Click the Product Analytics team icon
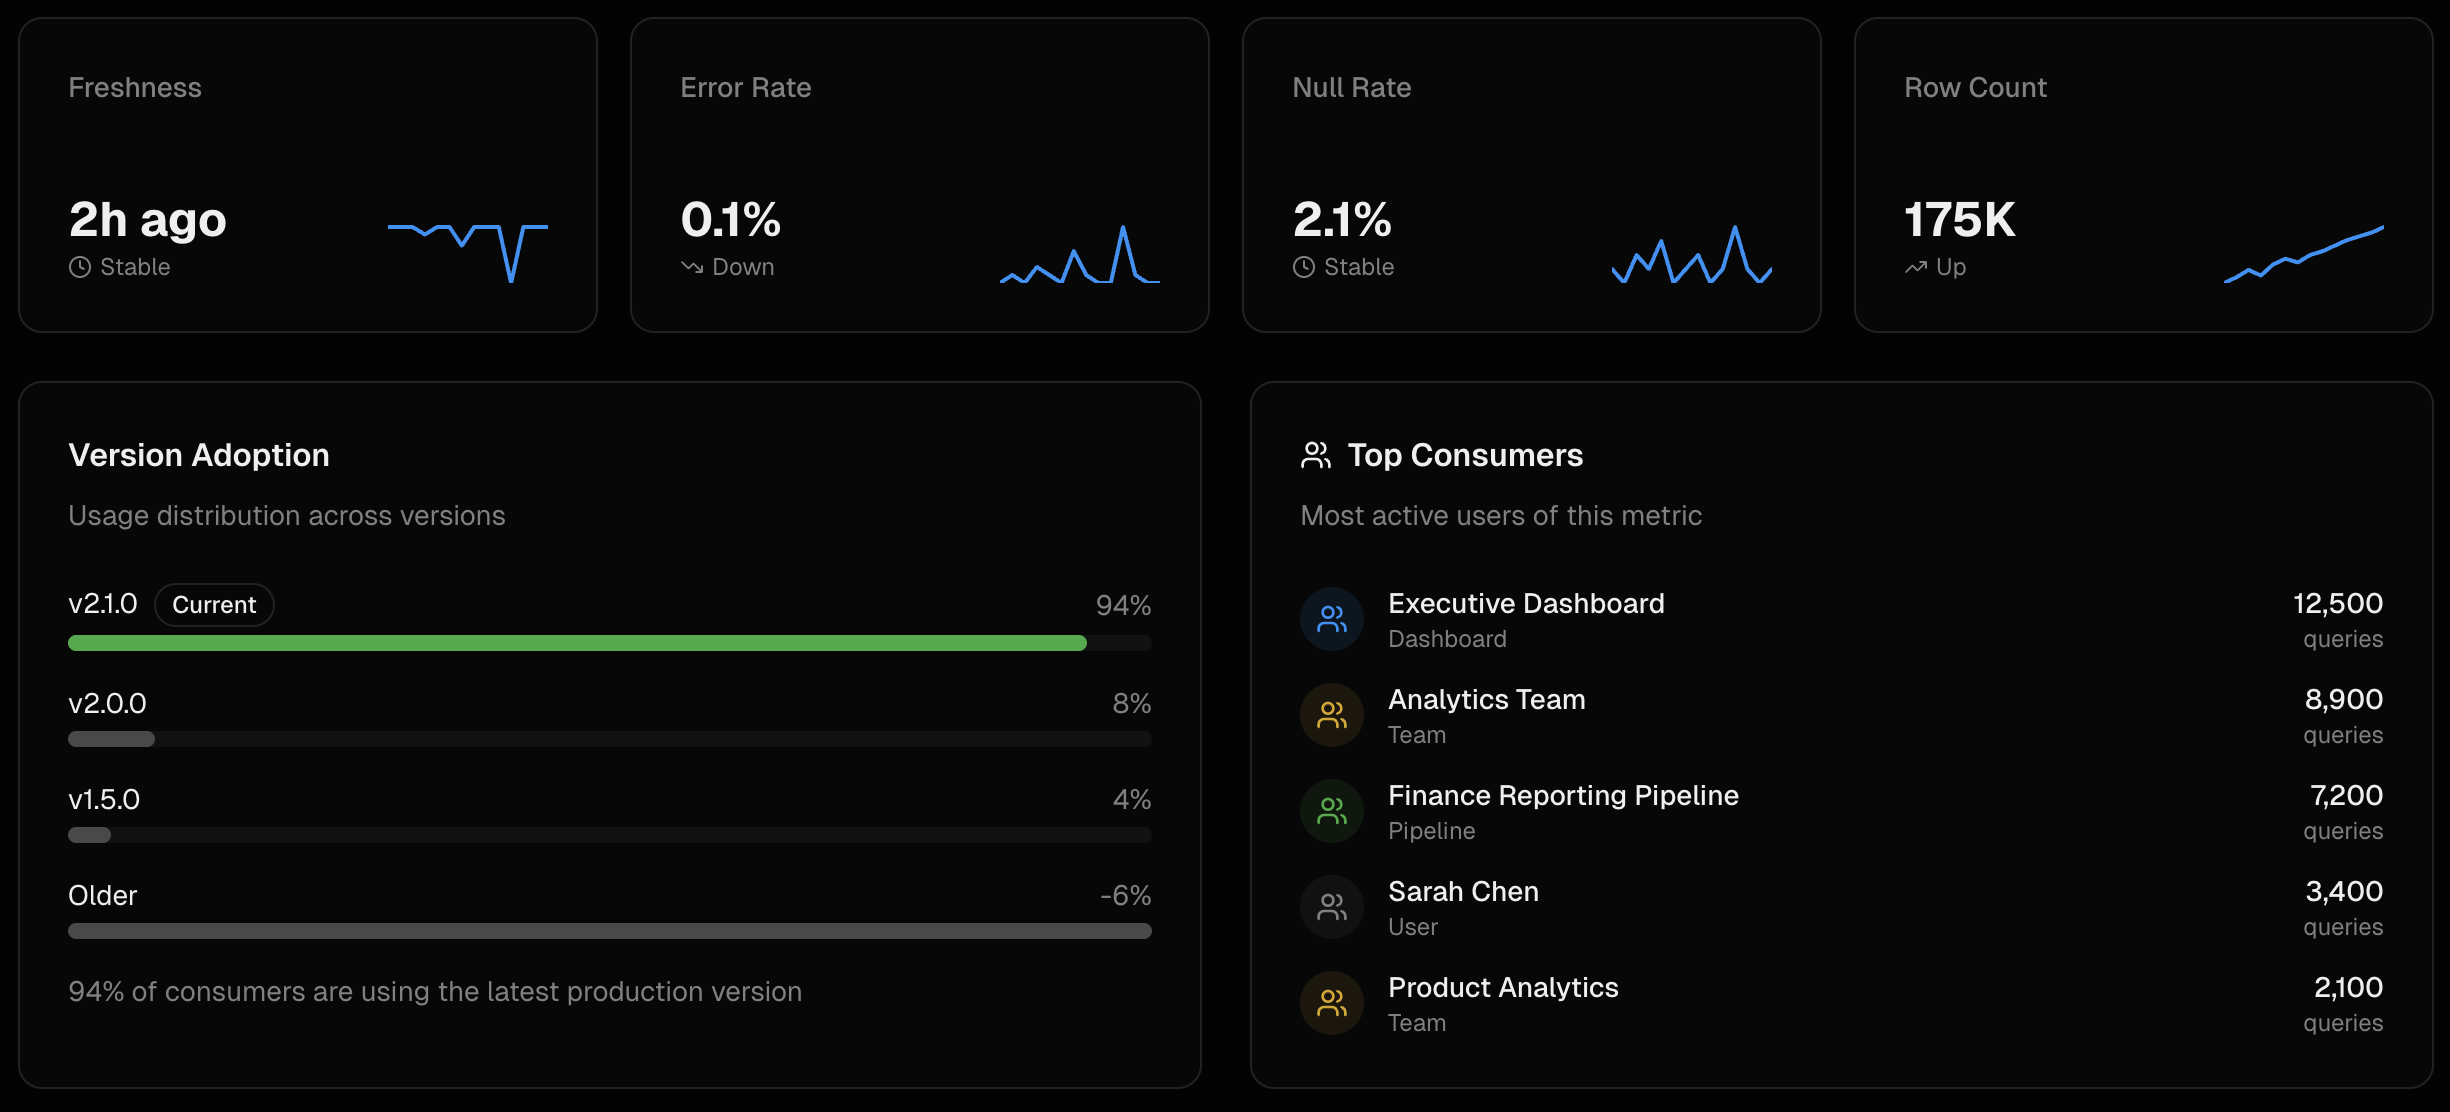 coord(1331,1002)
